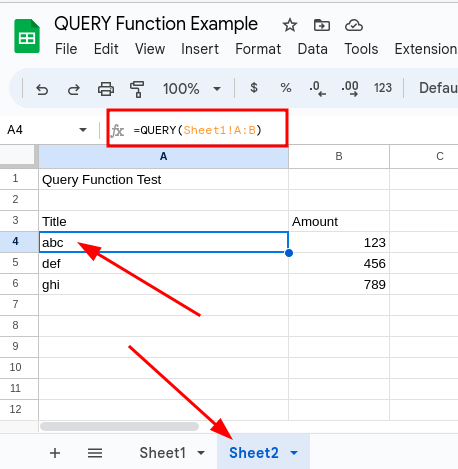The width and height of the screenshot is (458, 469).
Task: Click the 'Title' cell
Action: [163, 221]
